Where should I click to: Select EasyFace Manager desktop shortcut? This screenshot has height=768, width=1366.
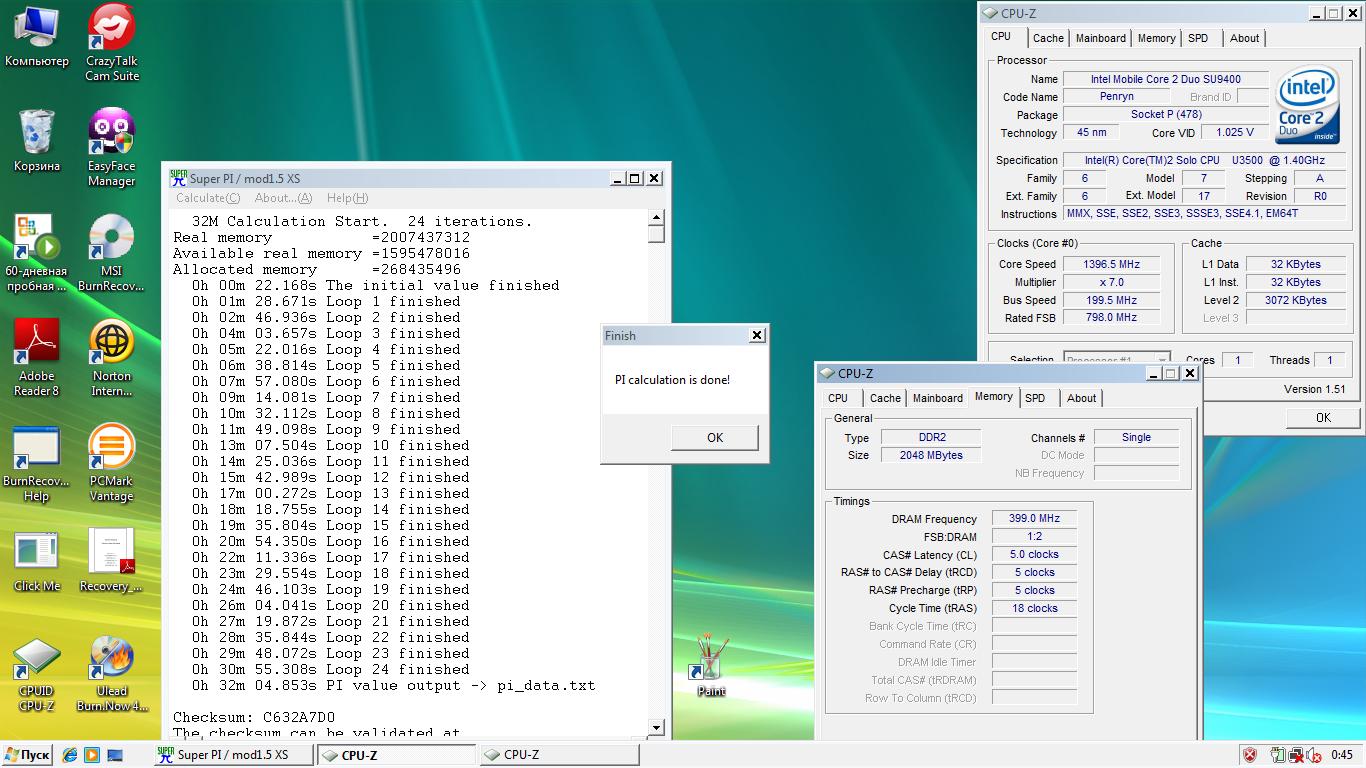coord(111,148)
